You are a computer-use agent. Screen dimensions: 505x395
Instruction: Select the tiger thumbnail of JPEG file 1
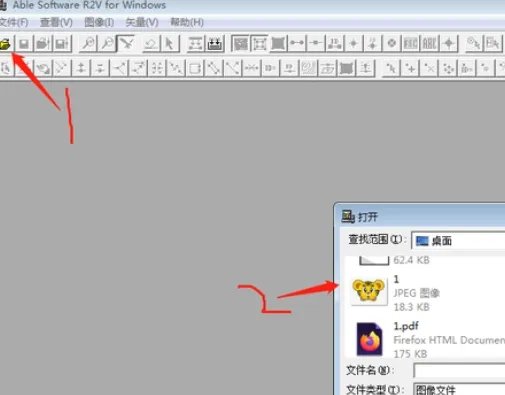[369, 290]
